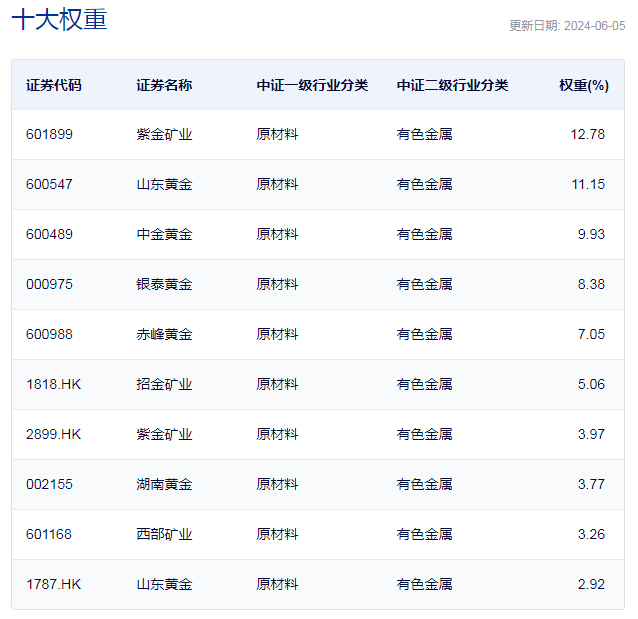Viewport: 638px width, 619px height.
Task: Sort by the 证券代码 column header
Action: 54,85
